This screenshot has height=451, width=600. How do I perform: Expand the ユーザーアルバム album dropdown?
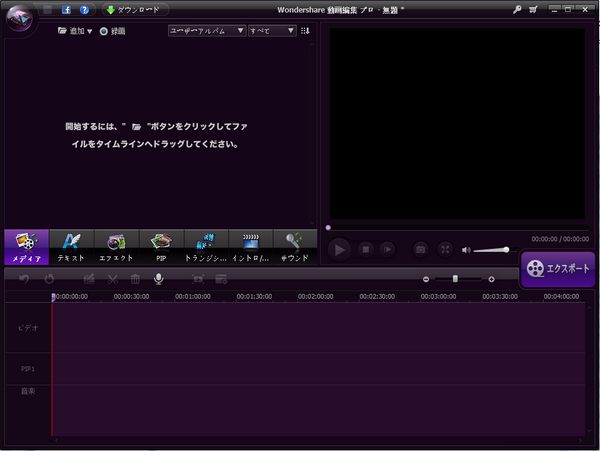pyautogui.click(x=207, y=31)
